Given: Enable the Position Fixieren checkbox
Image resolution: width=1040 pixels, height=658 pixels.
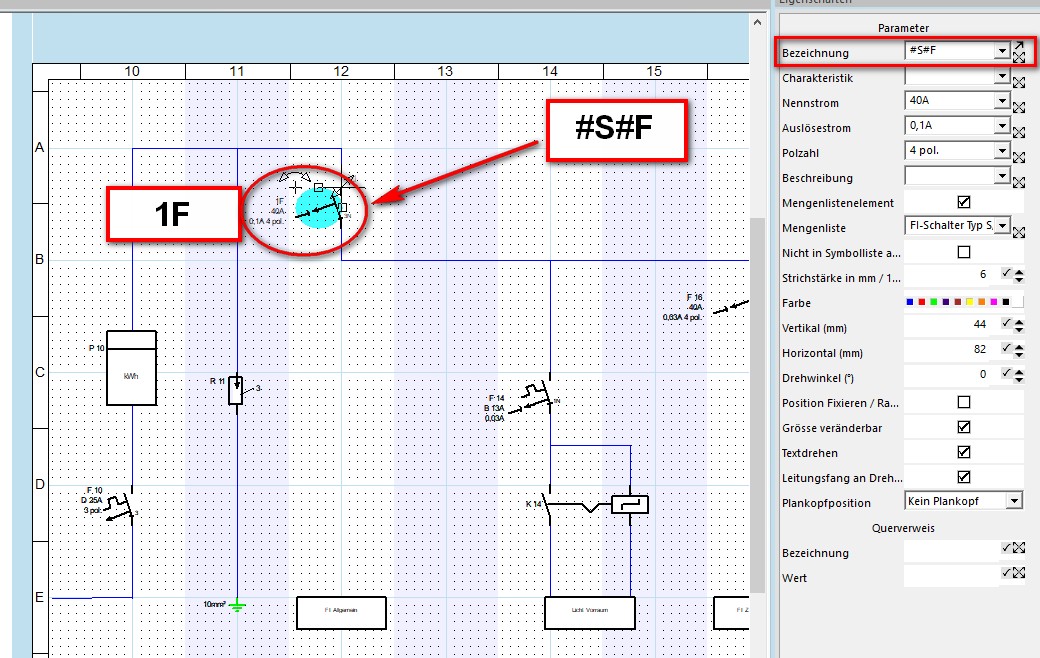Looking at the screenshot, I should tap(964, 403).
